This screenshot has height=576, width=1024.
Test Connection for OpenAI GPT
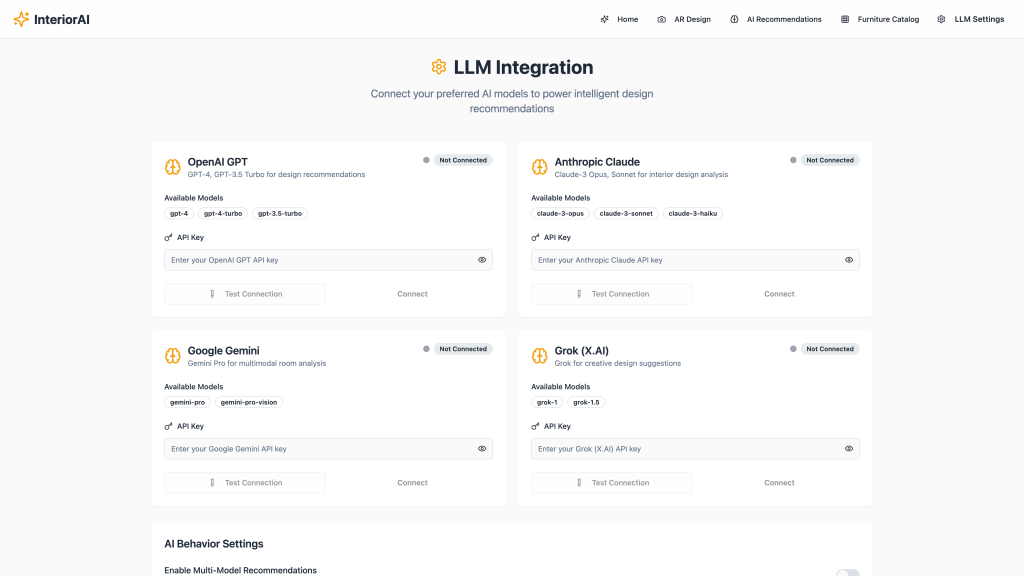(x=245, y=294)
